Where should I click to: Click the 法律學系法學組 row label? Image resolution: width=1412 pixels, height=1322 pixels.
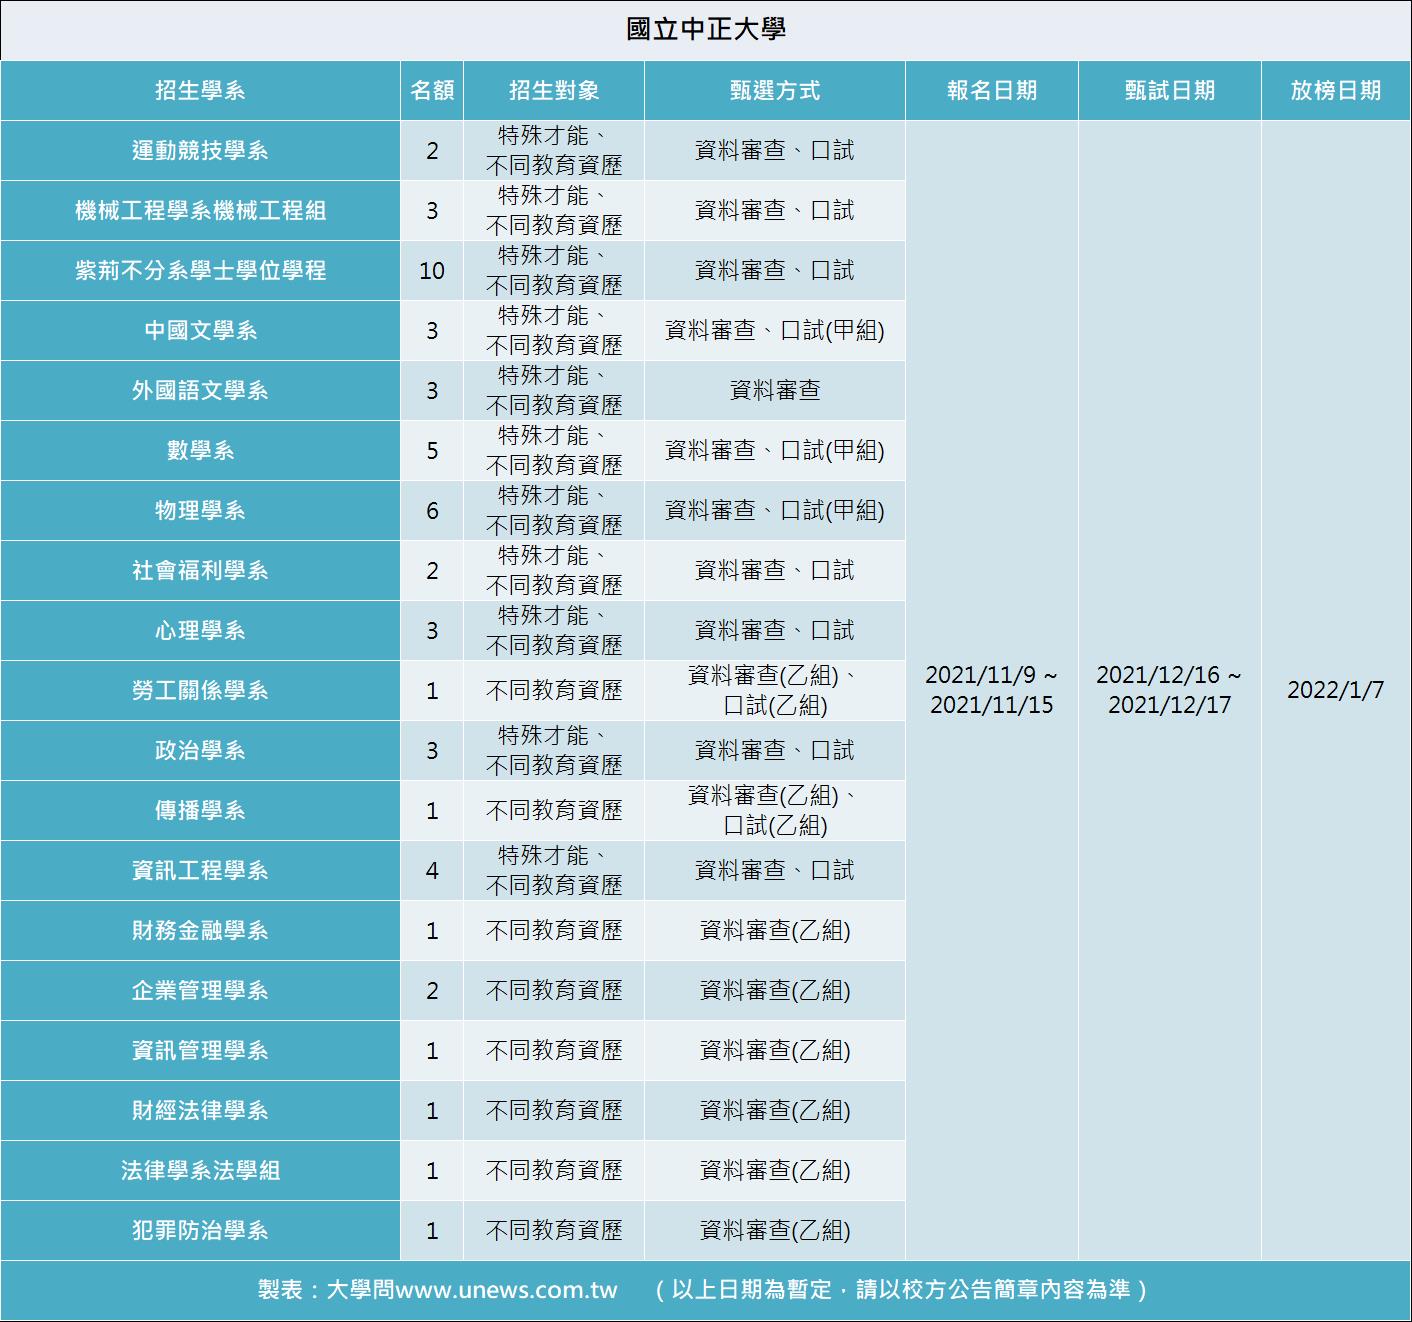point(200,1171)
